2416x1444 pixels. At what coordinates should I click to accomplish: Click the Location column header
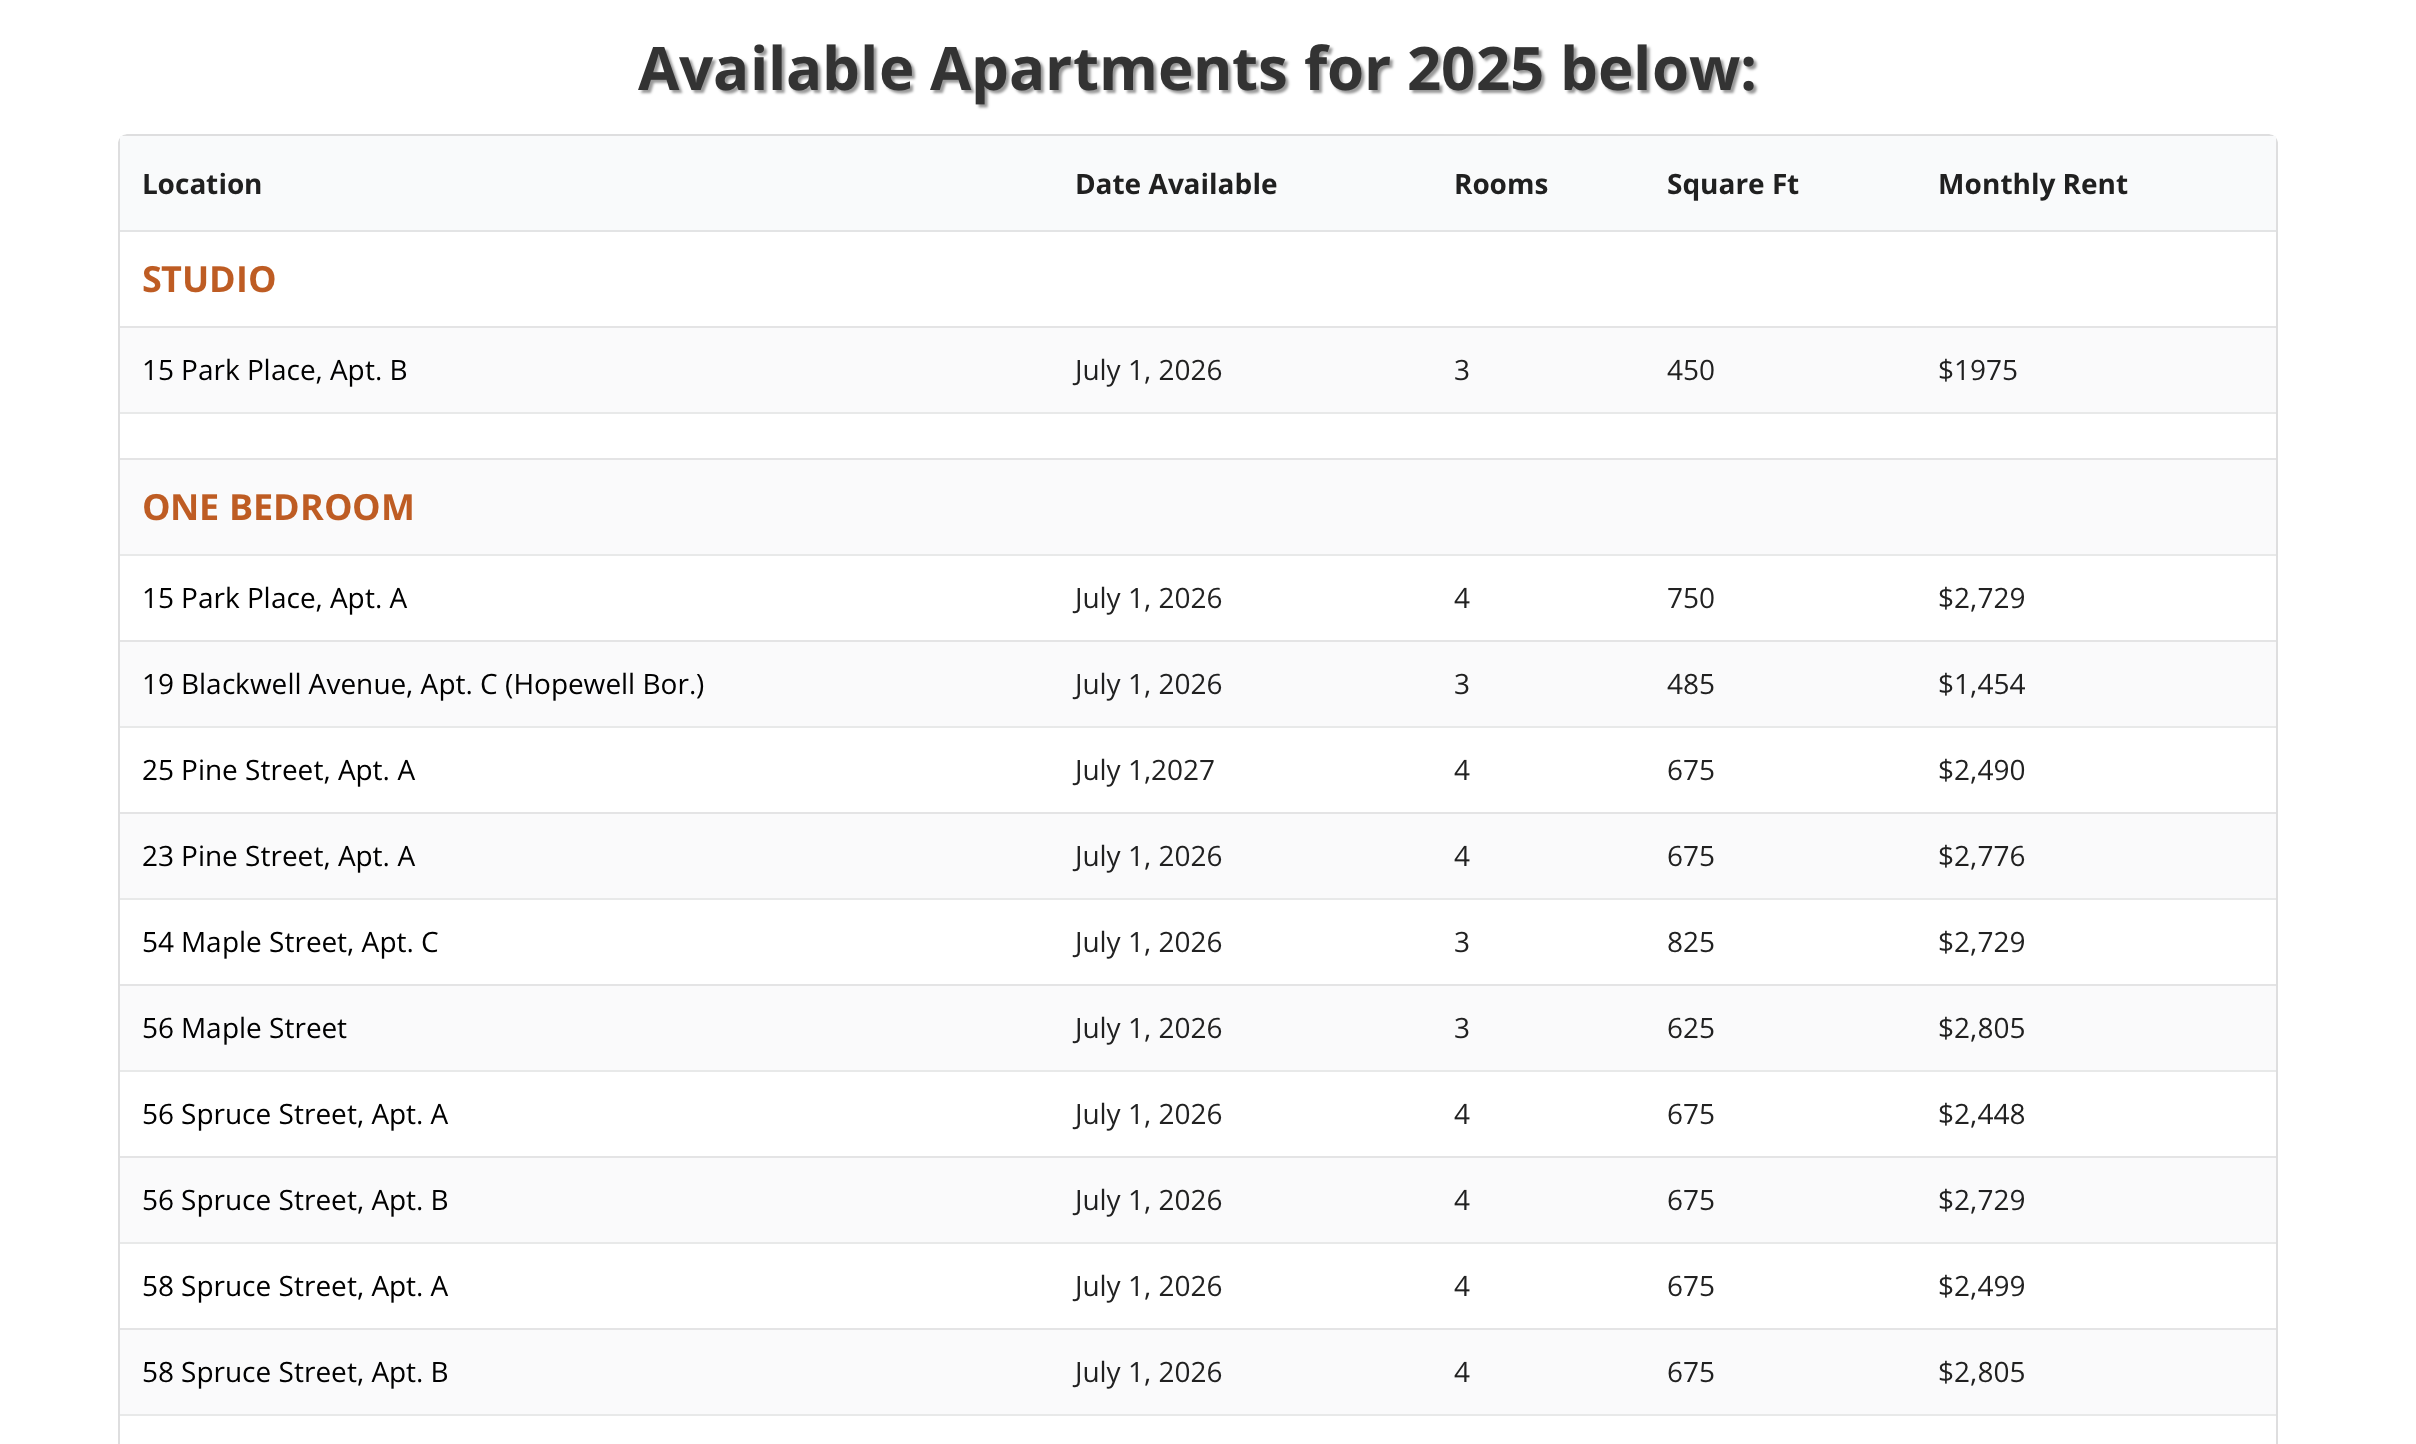(202, 184)
